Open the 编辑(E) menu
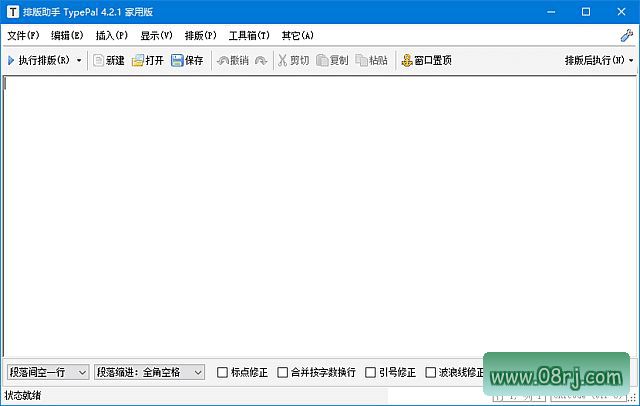 (67, 35)
